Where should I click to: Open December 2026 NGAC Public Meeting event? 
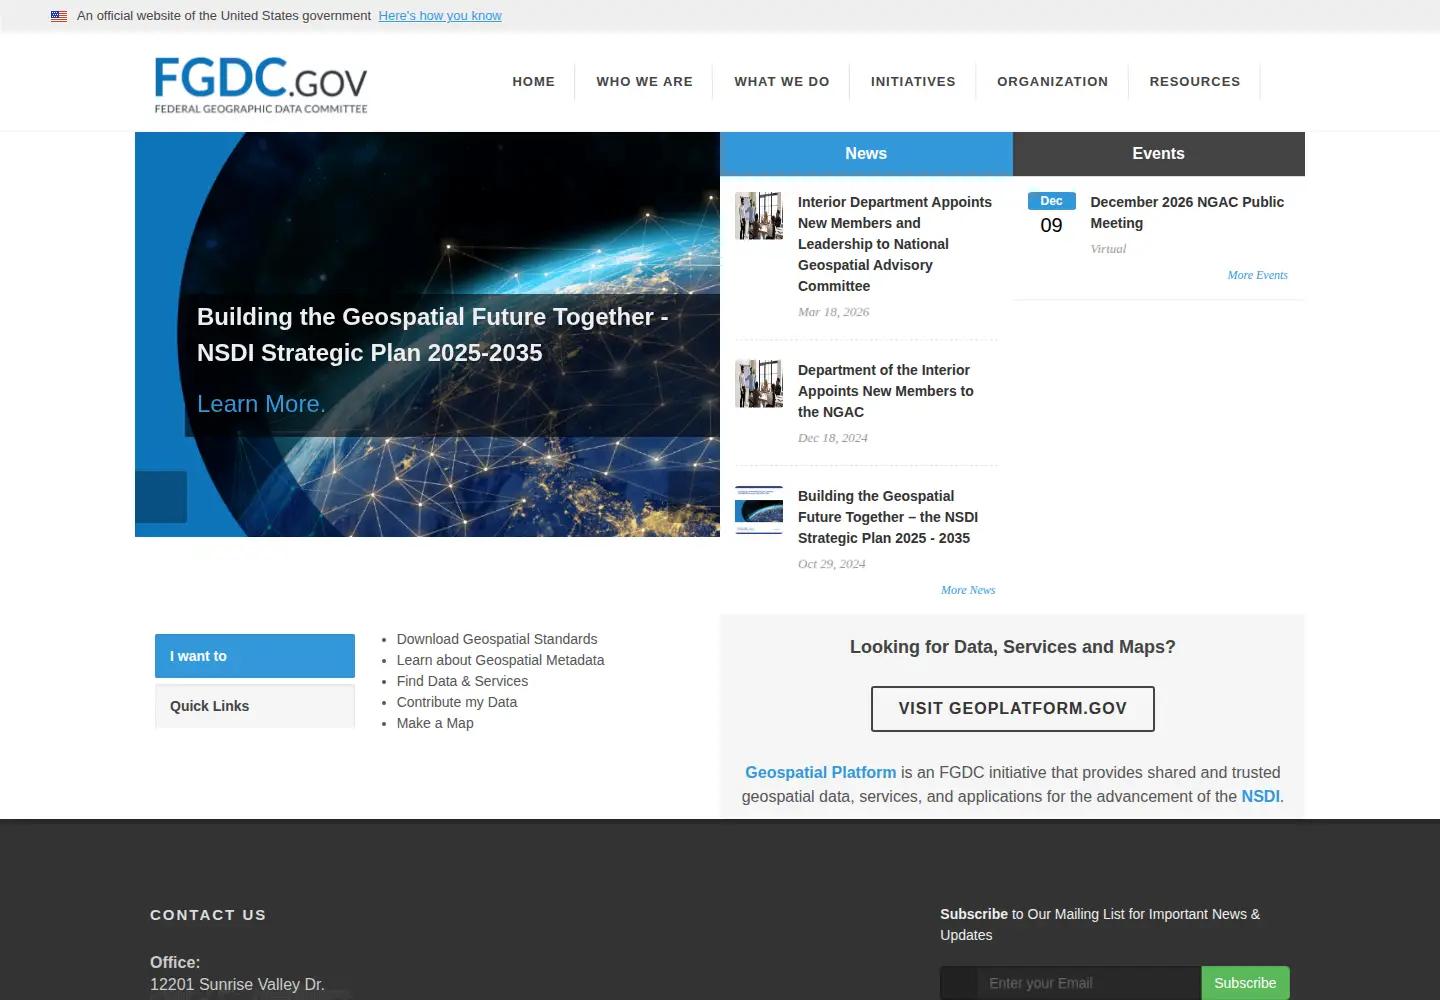tap(1187, 212)
